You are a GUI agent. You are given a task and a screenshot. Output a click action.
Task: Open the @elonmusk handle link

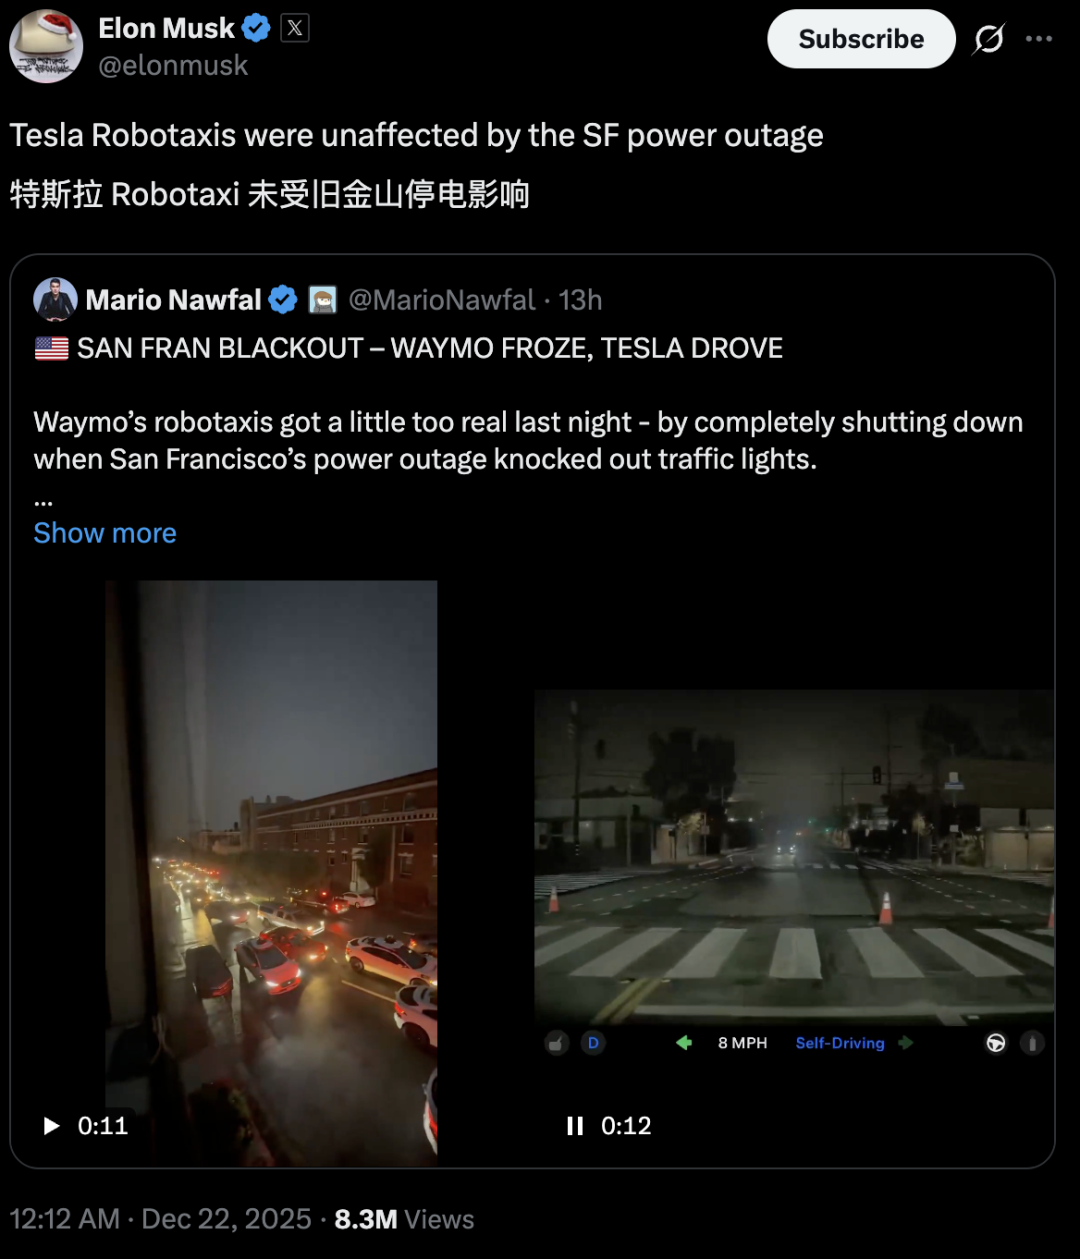(173, 66)
